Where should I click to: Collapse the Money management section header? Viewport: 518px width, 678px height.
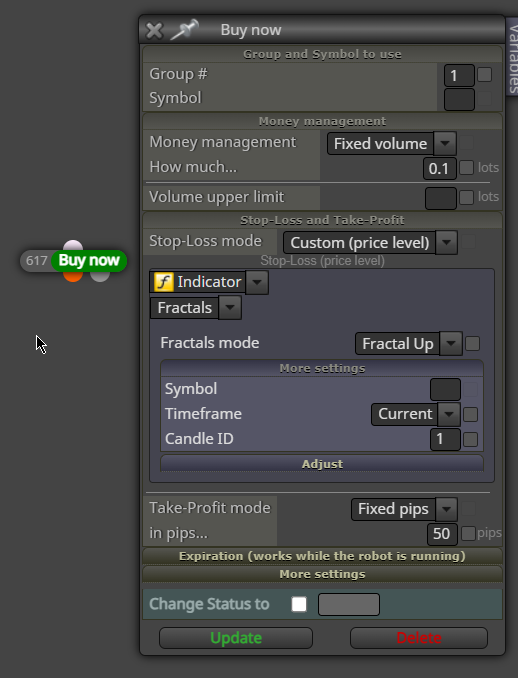(x=322, y=121)
